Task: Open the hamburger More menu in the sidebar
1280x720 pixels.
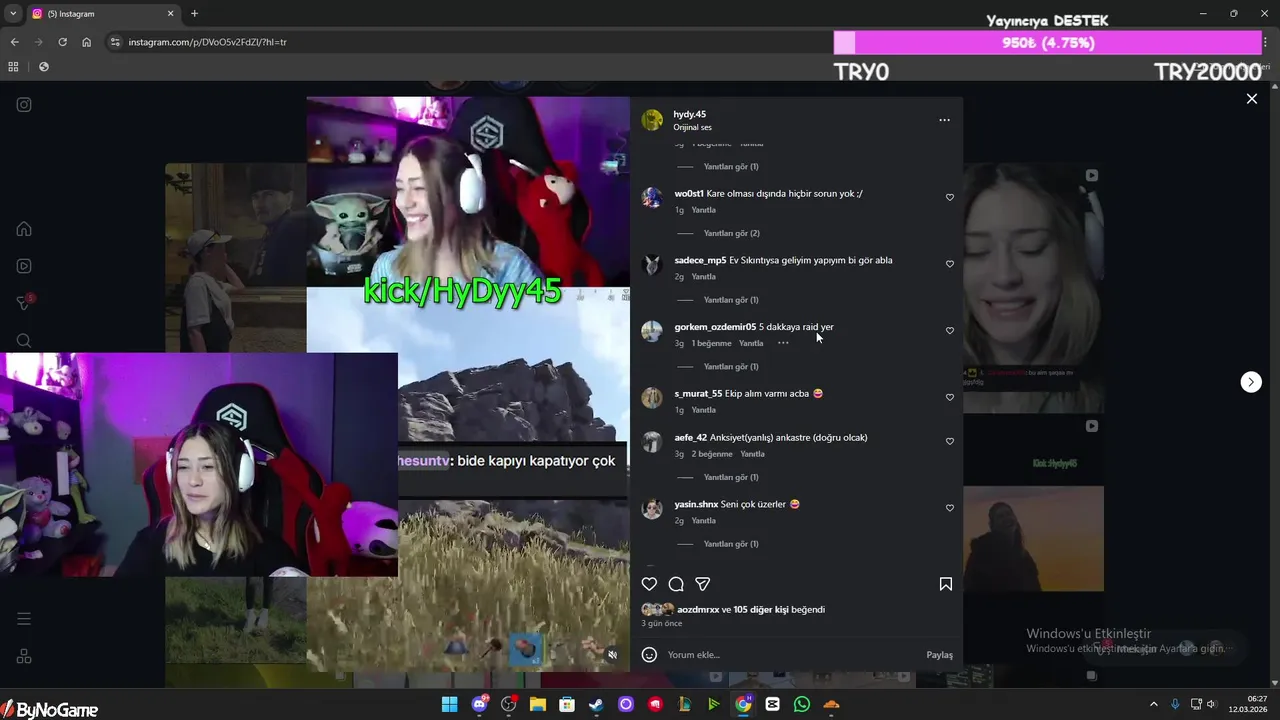Action: click(x=24, y=619)
